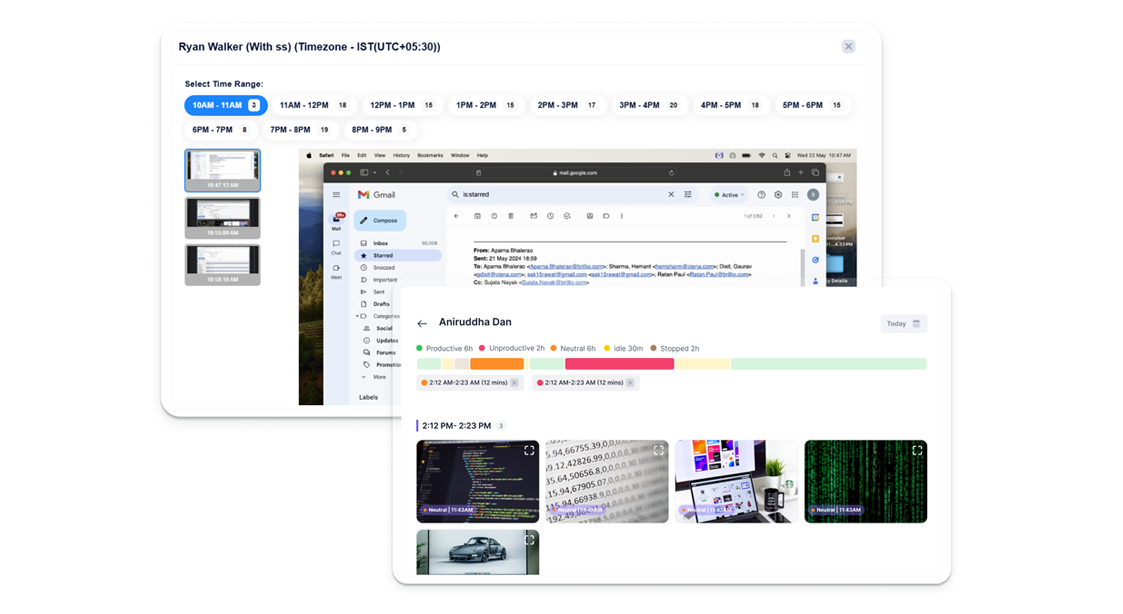Open the File menu in Safari
1123x614 pixels.
pos(345,155)
